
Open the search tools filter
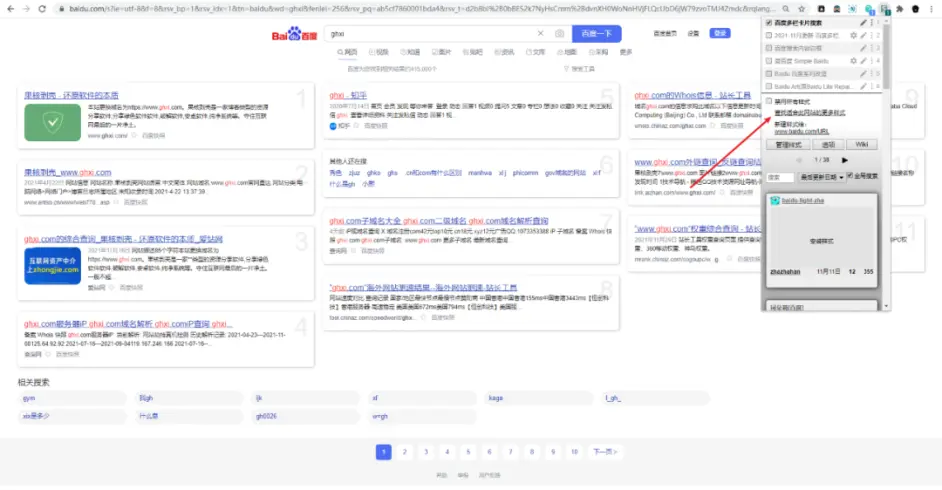579,69
